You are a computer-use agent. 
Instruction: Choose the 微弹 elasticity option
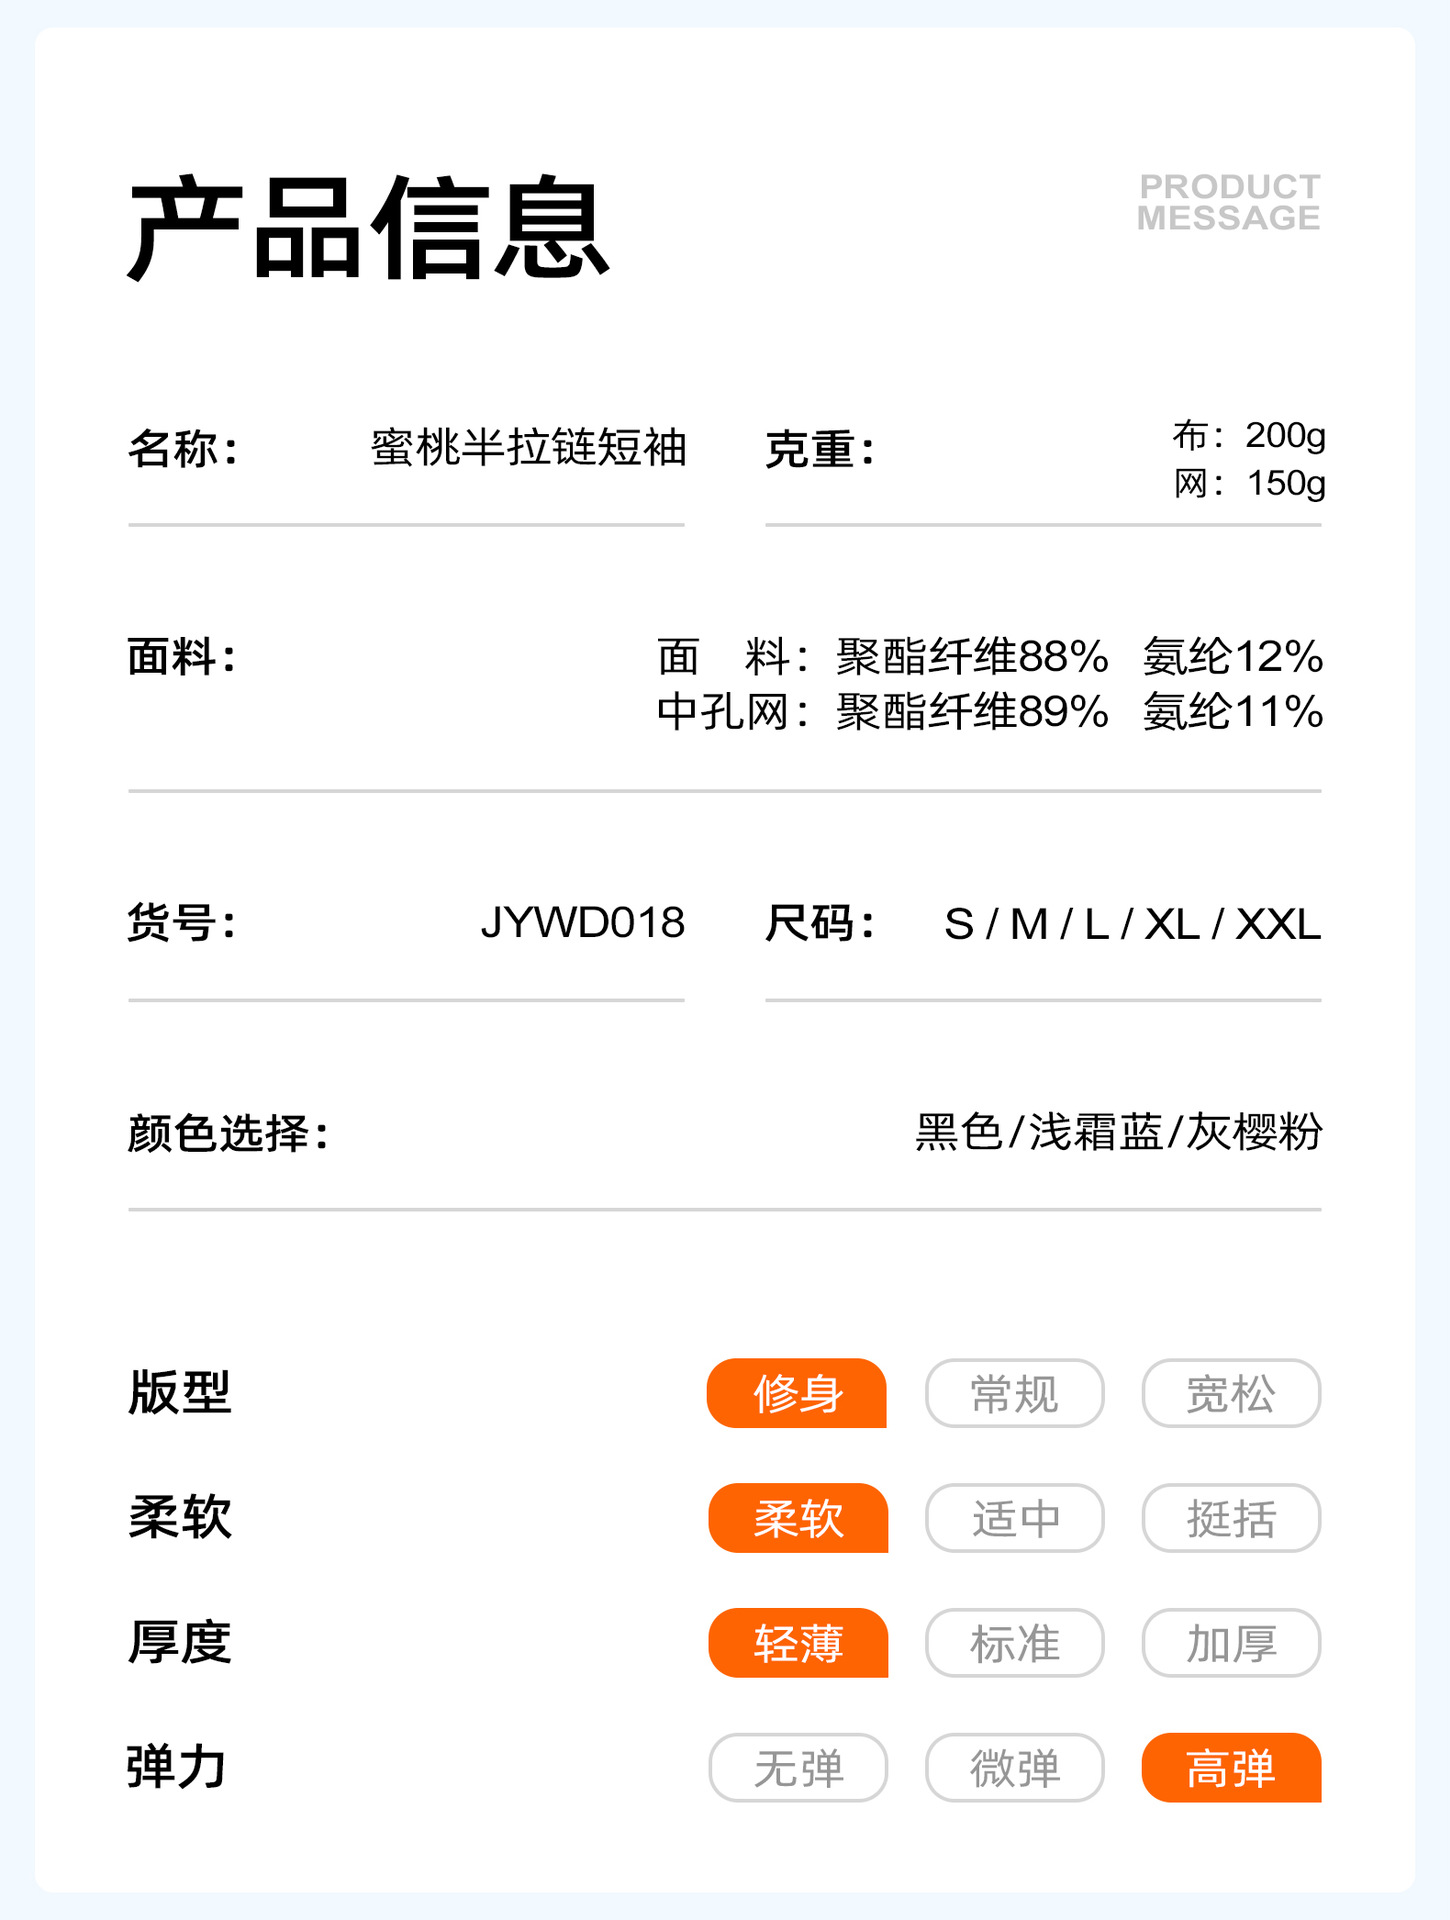(1014, 1768)
